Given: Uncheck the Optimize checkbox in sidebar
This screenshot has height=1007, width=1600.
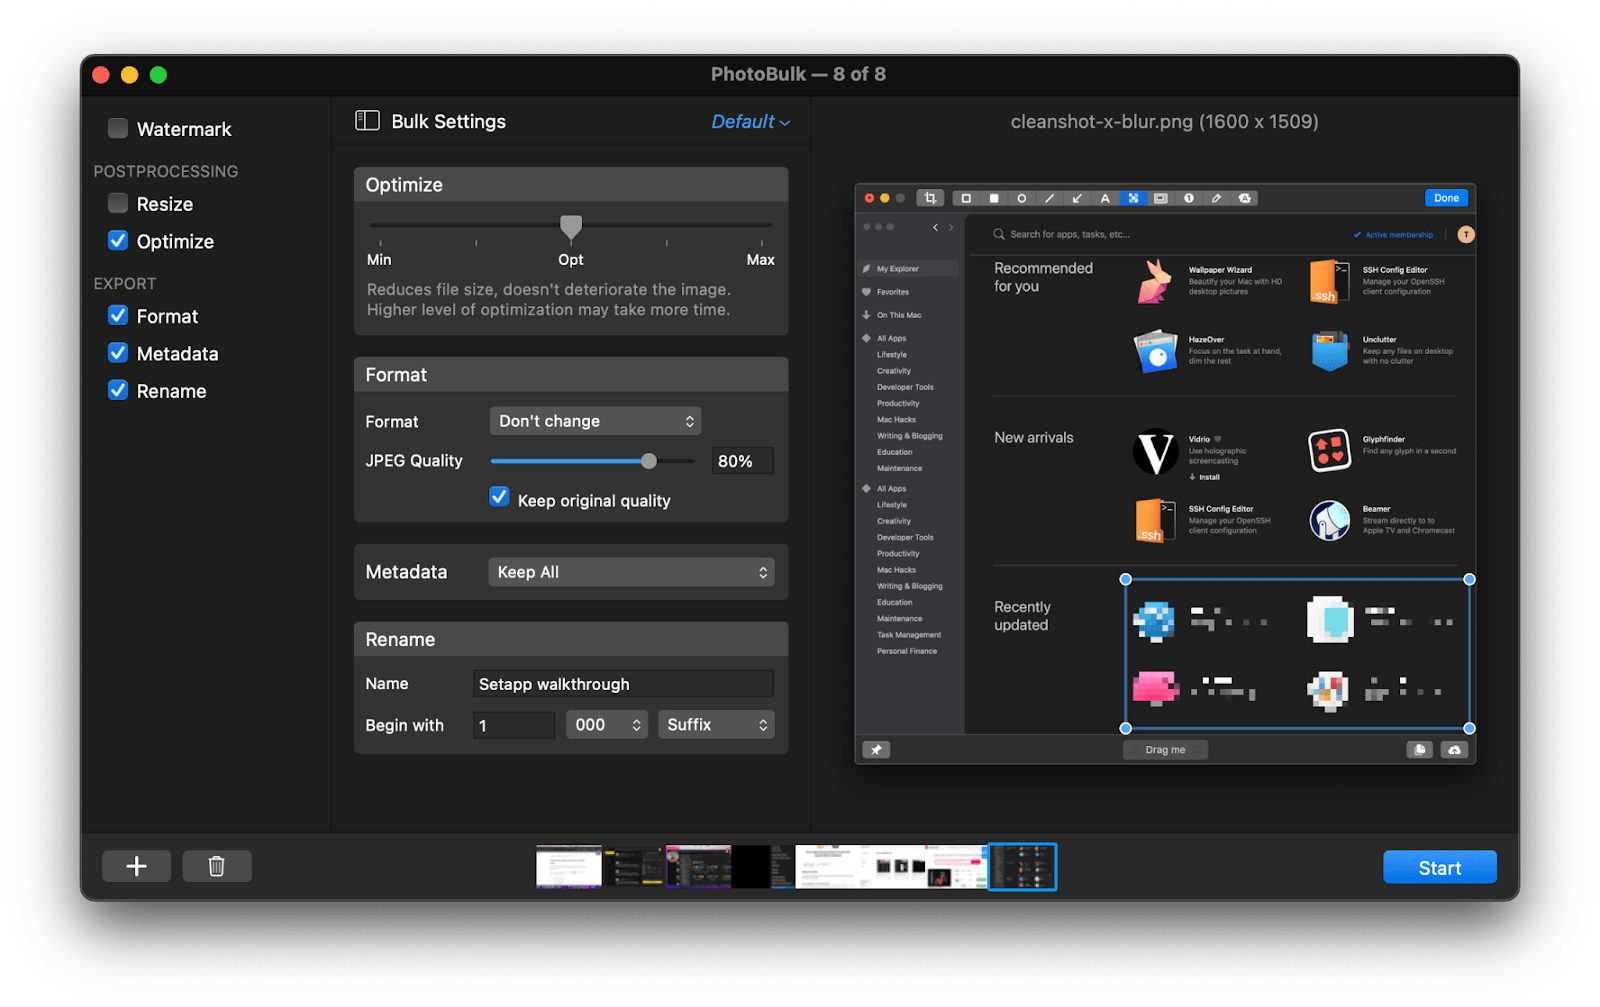Looking at the screenshot, I should [x=118, y=240].
